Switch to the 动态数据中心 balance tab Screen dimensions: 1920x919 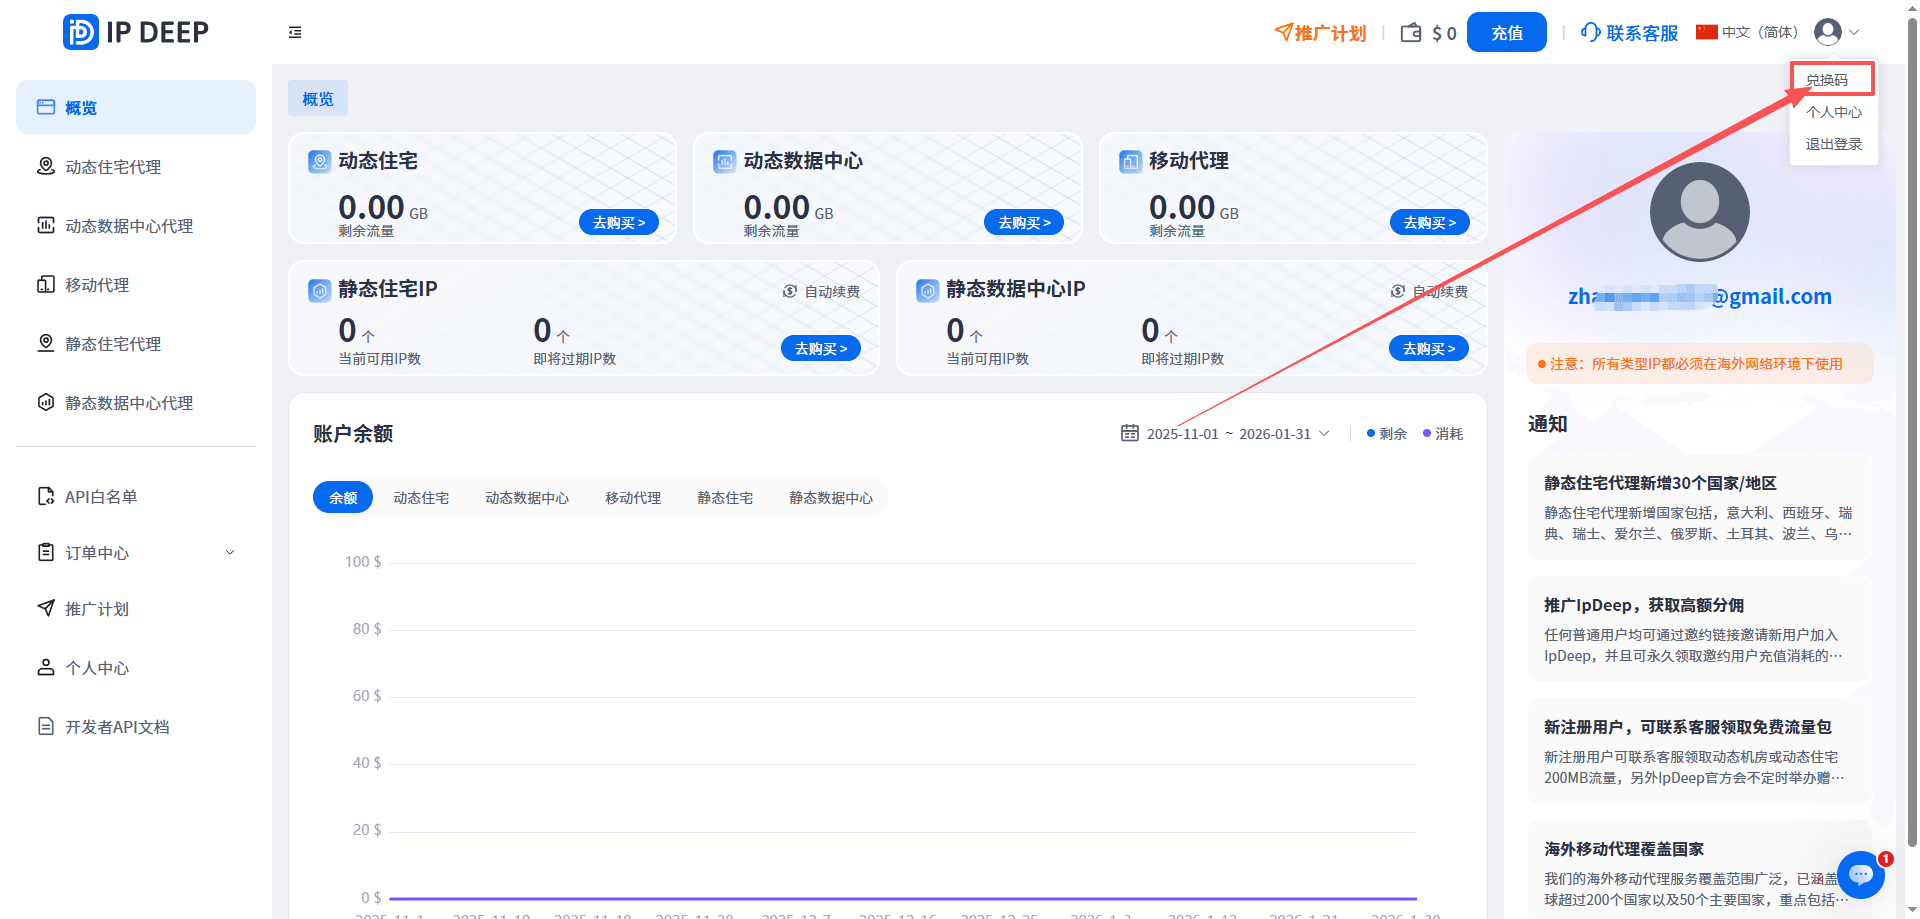[x=527, y=497]
